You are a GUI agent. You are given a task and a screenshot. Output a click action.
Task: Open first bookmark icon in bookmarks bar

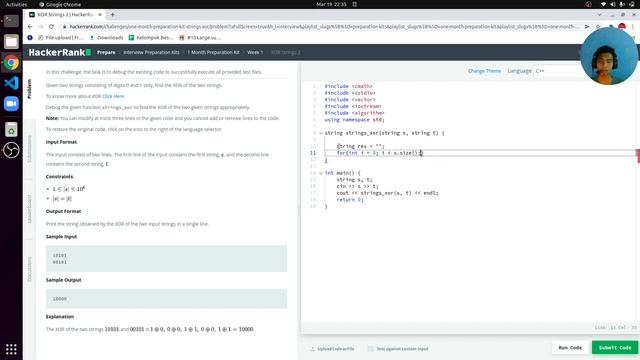(x=30, y=38)
